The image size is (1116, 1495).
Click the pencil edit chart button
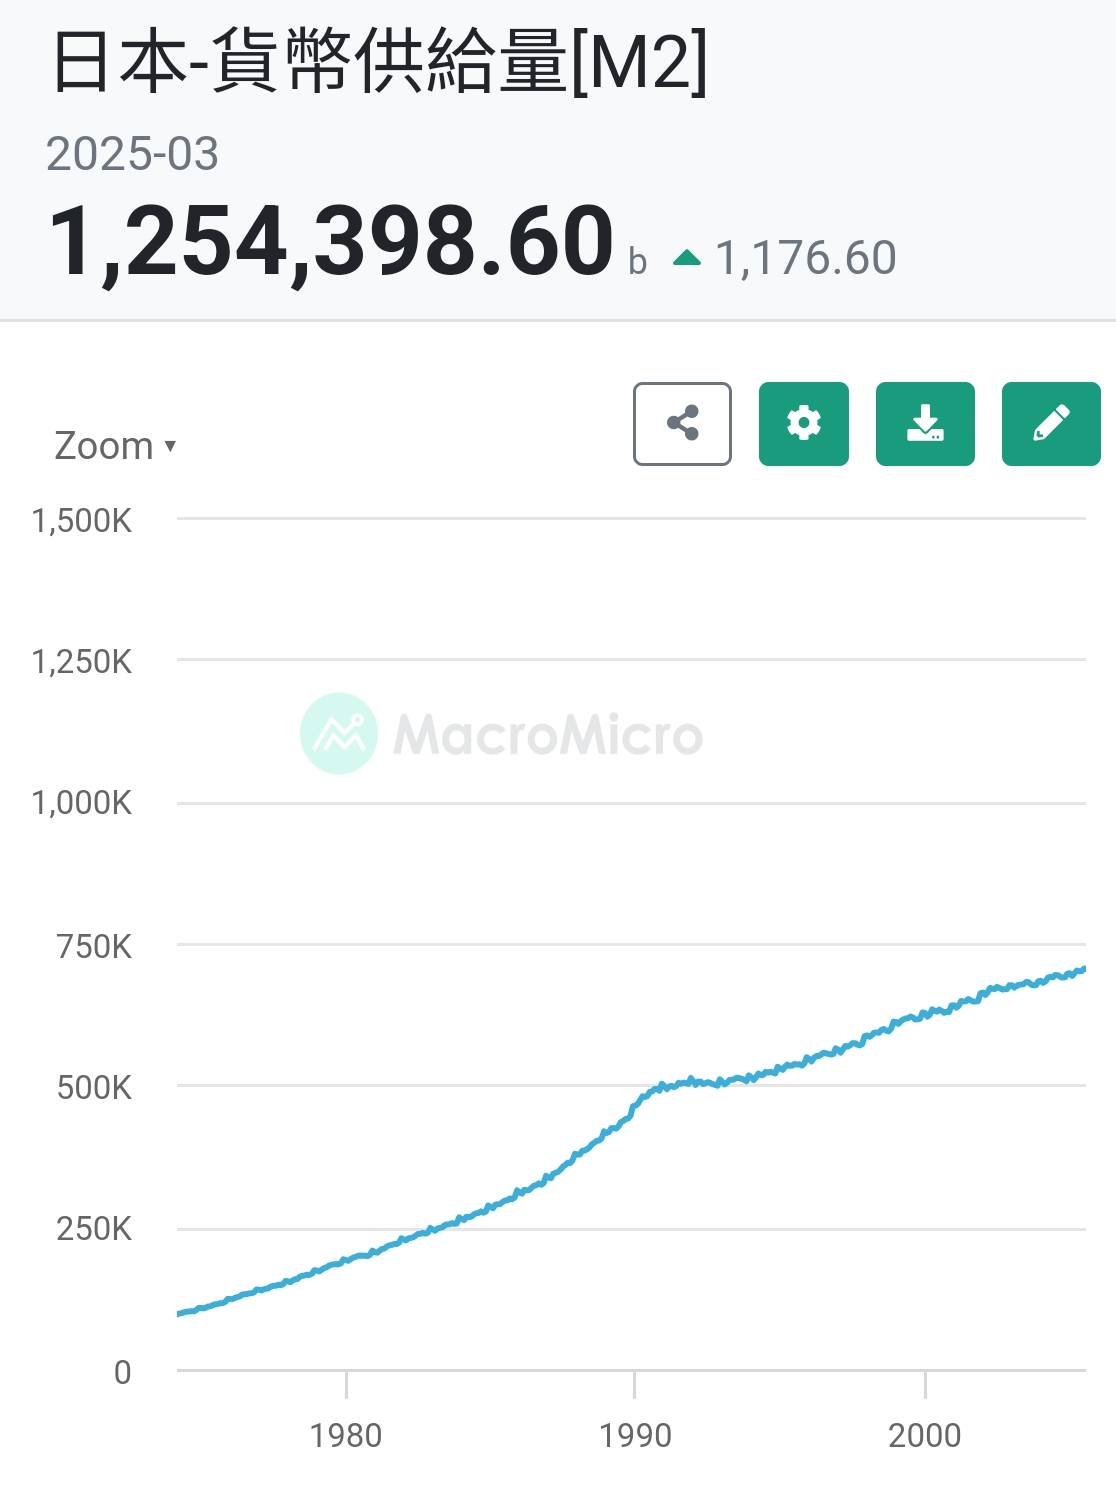pyautogui.click(x=1050, y=424)
